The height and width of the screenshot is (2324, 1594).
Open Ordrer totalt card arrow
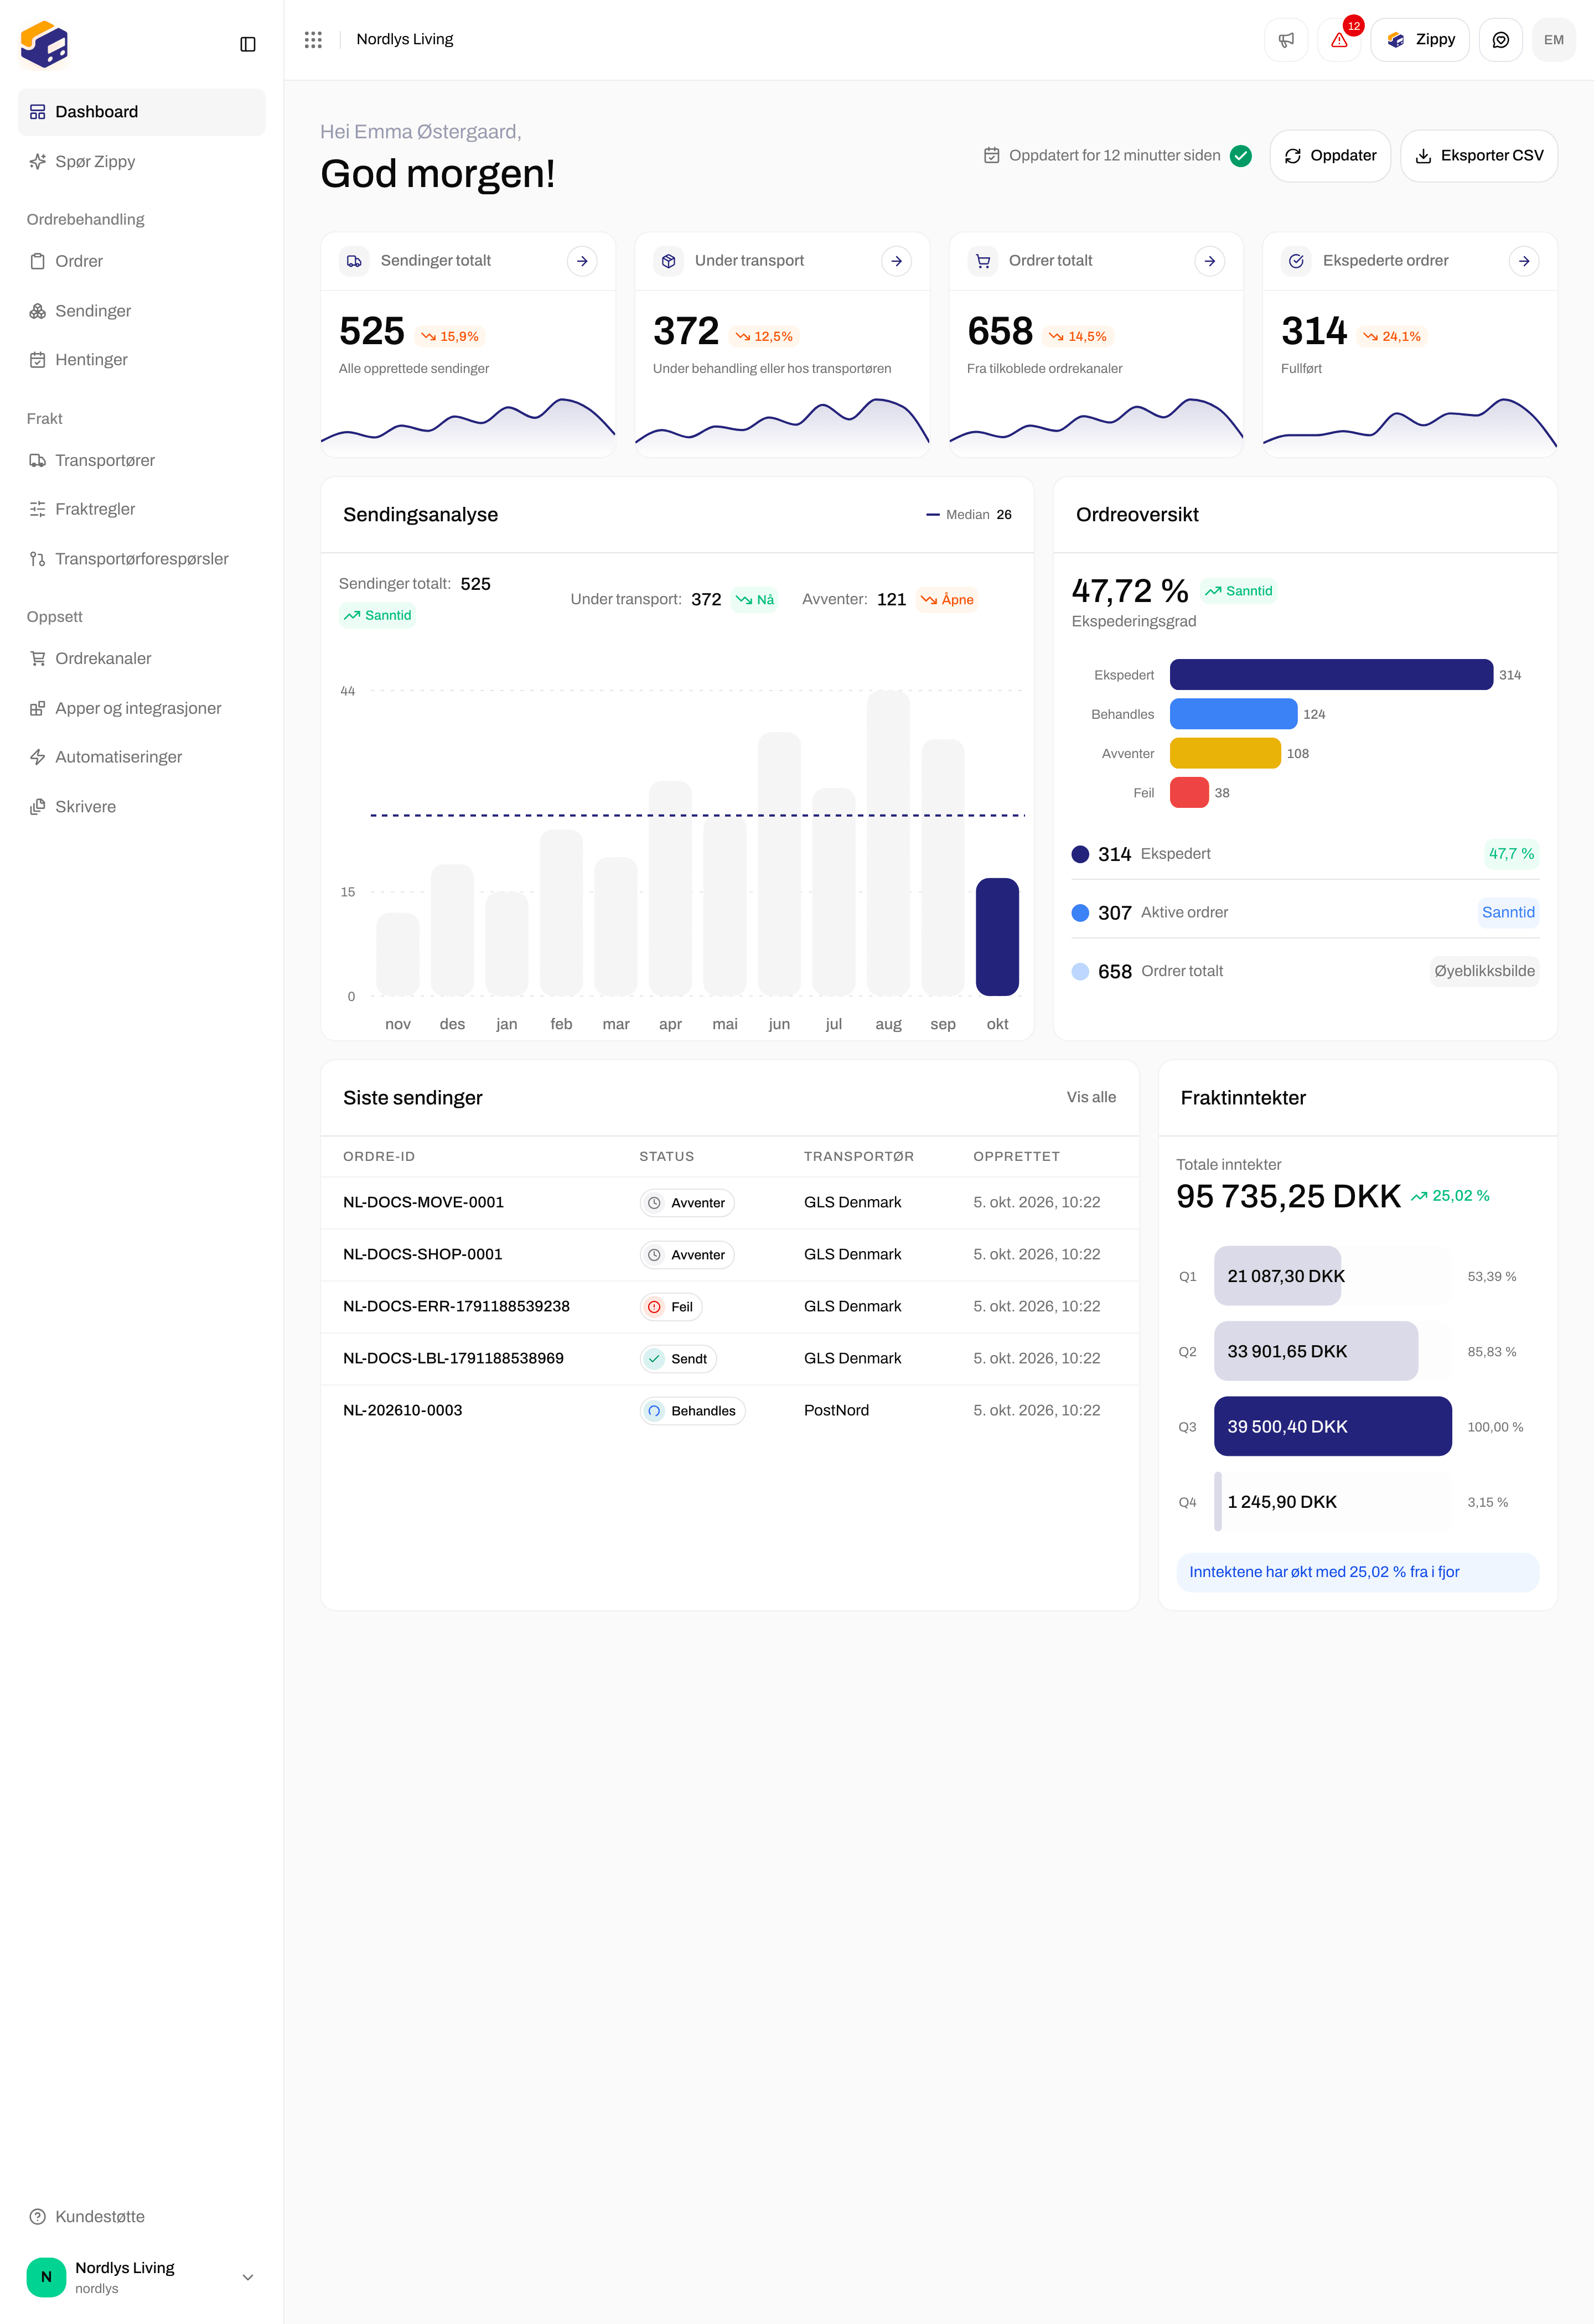[1210, 261]
